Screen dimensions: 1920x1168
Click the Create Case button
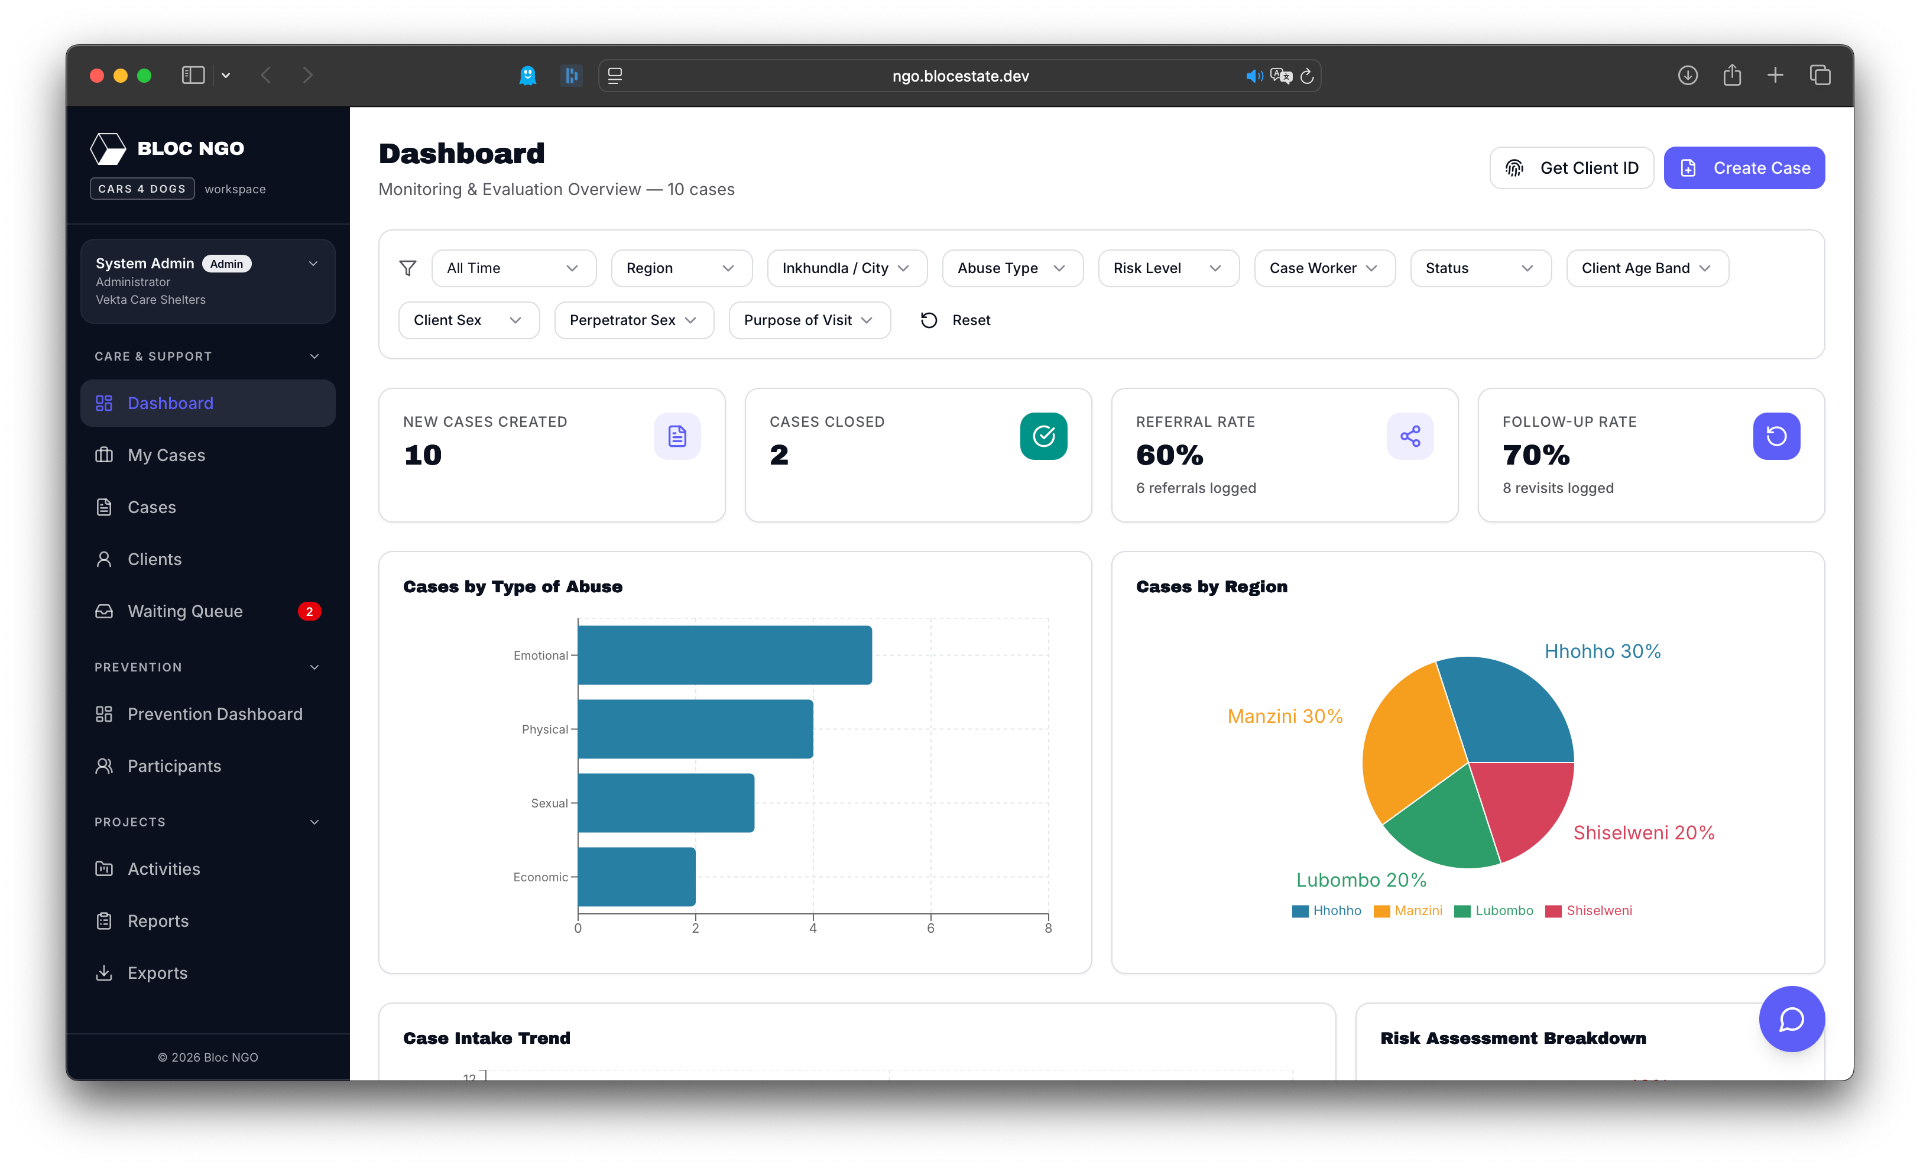[x=1744, y=168]
